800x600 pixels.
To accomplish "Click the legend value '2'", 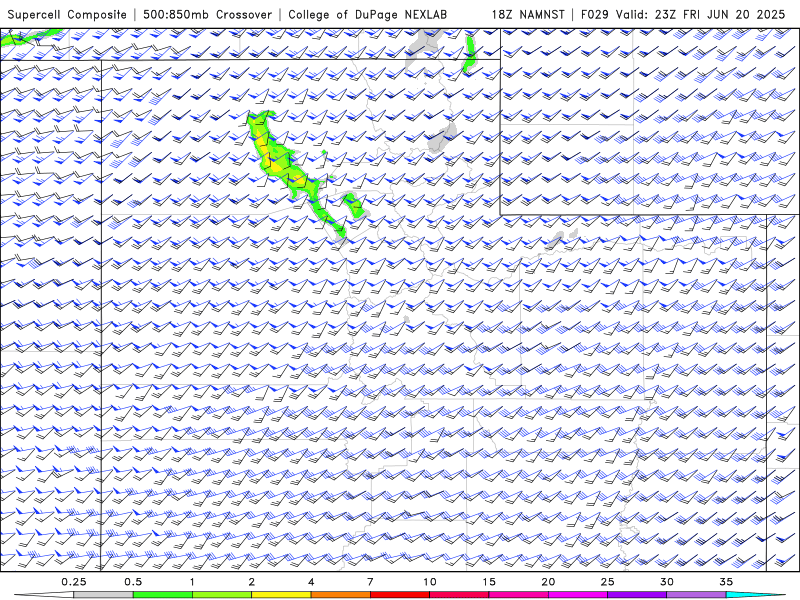I will 252,582.
